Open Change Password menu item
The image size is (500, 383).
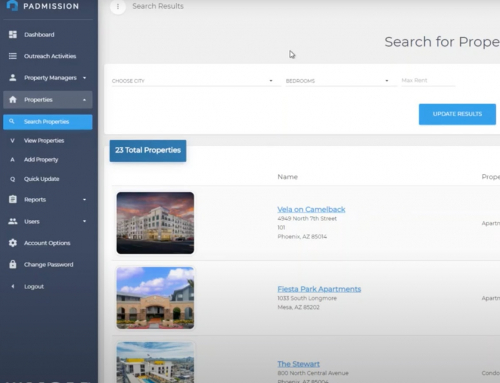tap(48, 264)
